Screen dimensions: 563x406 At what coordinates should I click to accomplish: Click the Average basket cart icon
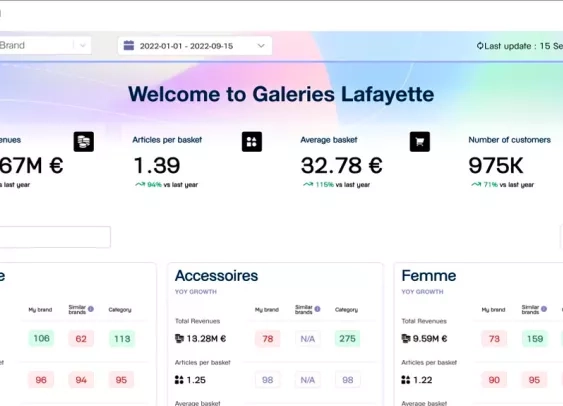[420, 142]
